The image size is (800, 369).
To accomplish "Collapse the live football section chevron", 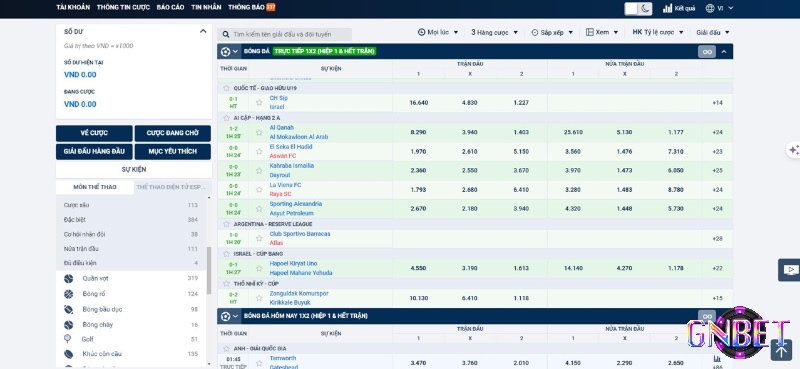I will click(x=723, y=52).
